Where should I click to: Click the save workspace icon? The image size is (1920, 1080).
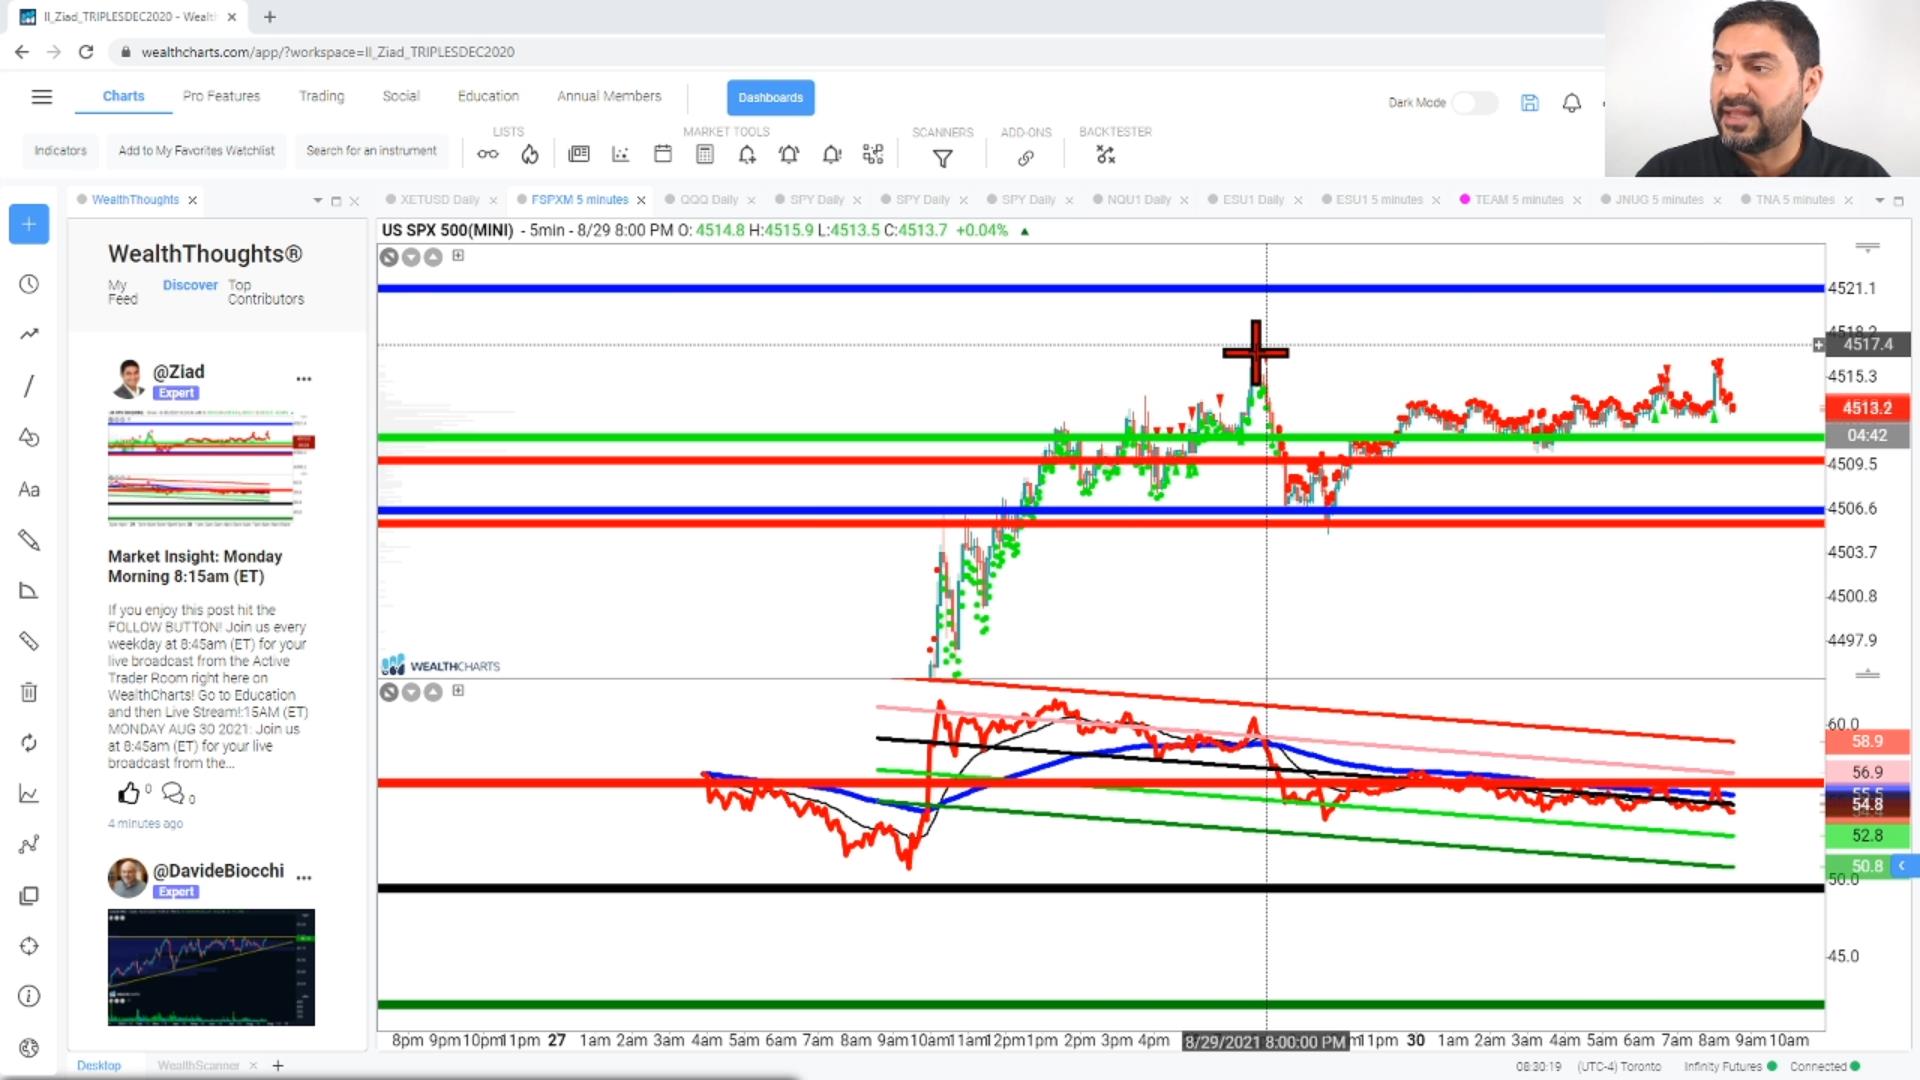click(x=1530, y=103)
